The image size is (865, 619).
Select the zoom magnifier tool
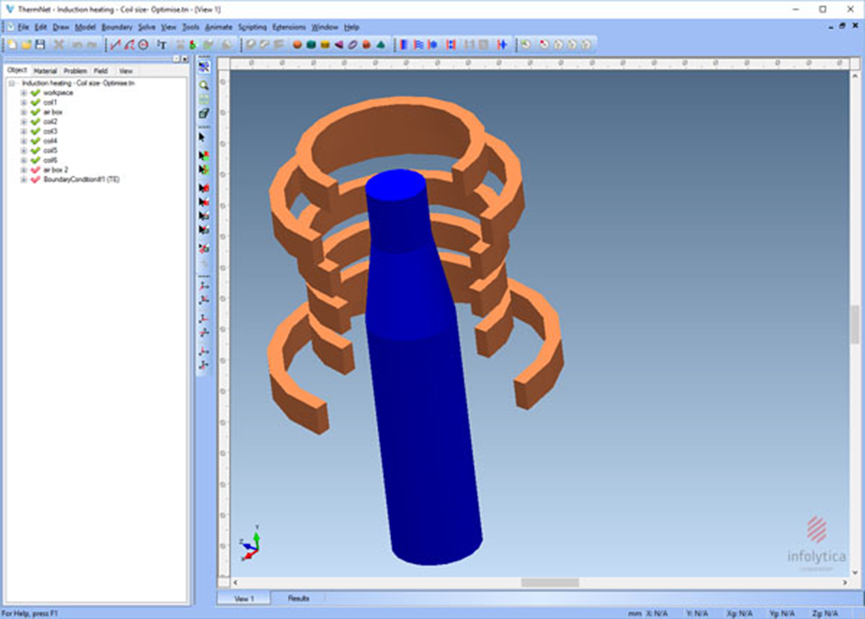tap(203, 87)
